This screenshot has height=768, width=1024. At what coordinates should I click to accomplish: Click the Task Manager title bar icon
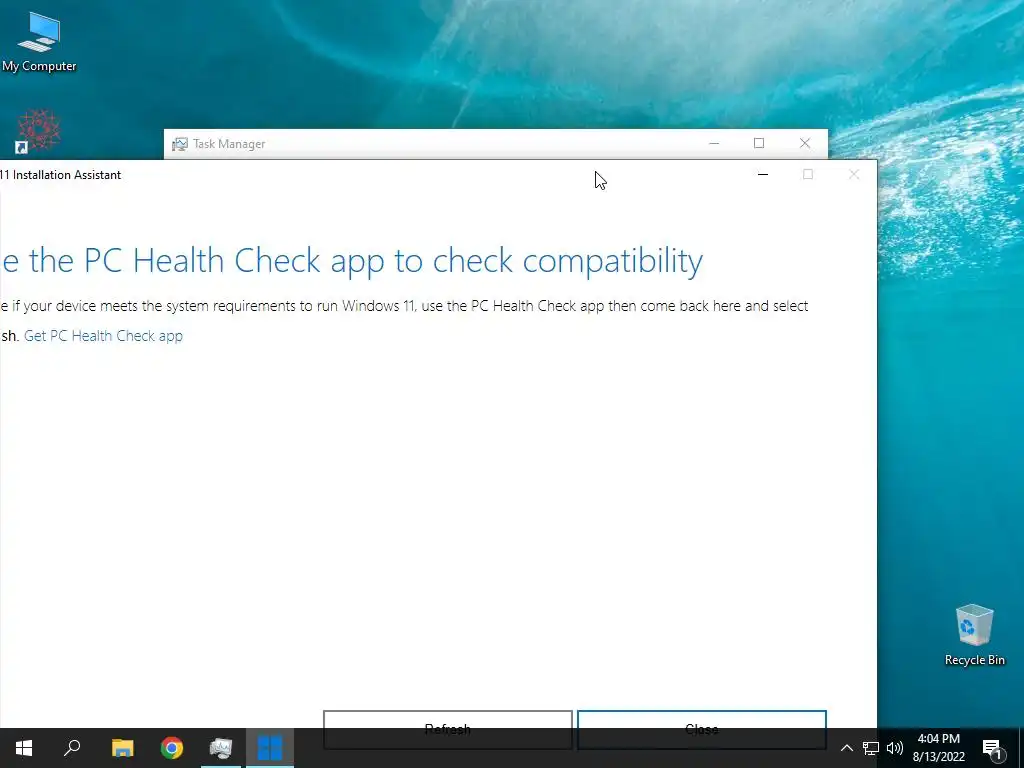180,144
